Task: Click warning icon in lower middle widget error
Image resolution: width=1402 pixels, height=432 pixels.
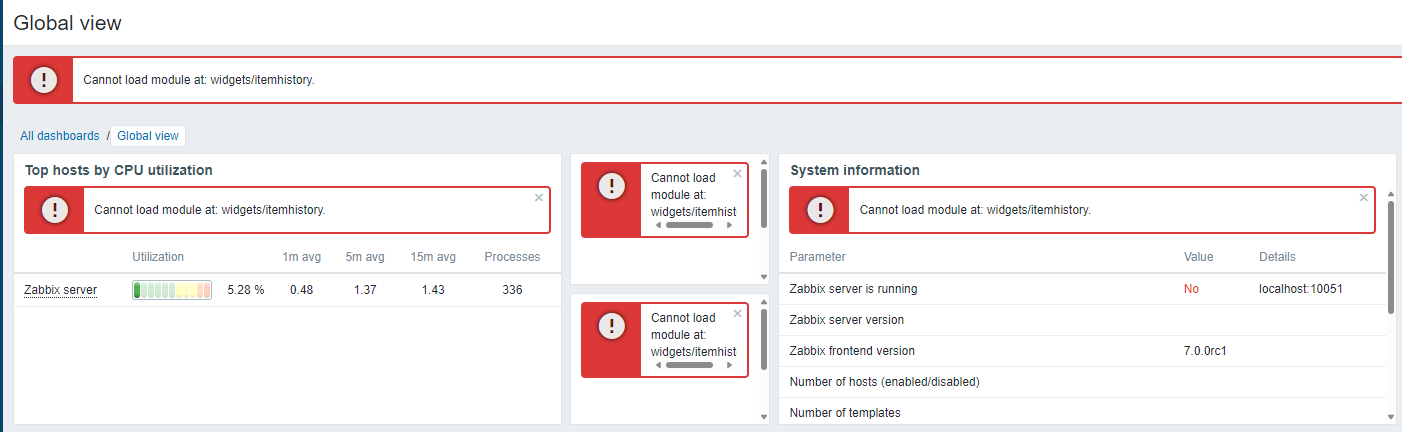Action: pos(611,326)
